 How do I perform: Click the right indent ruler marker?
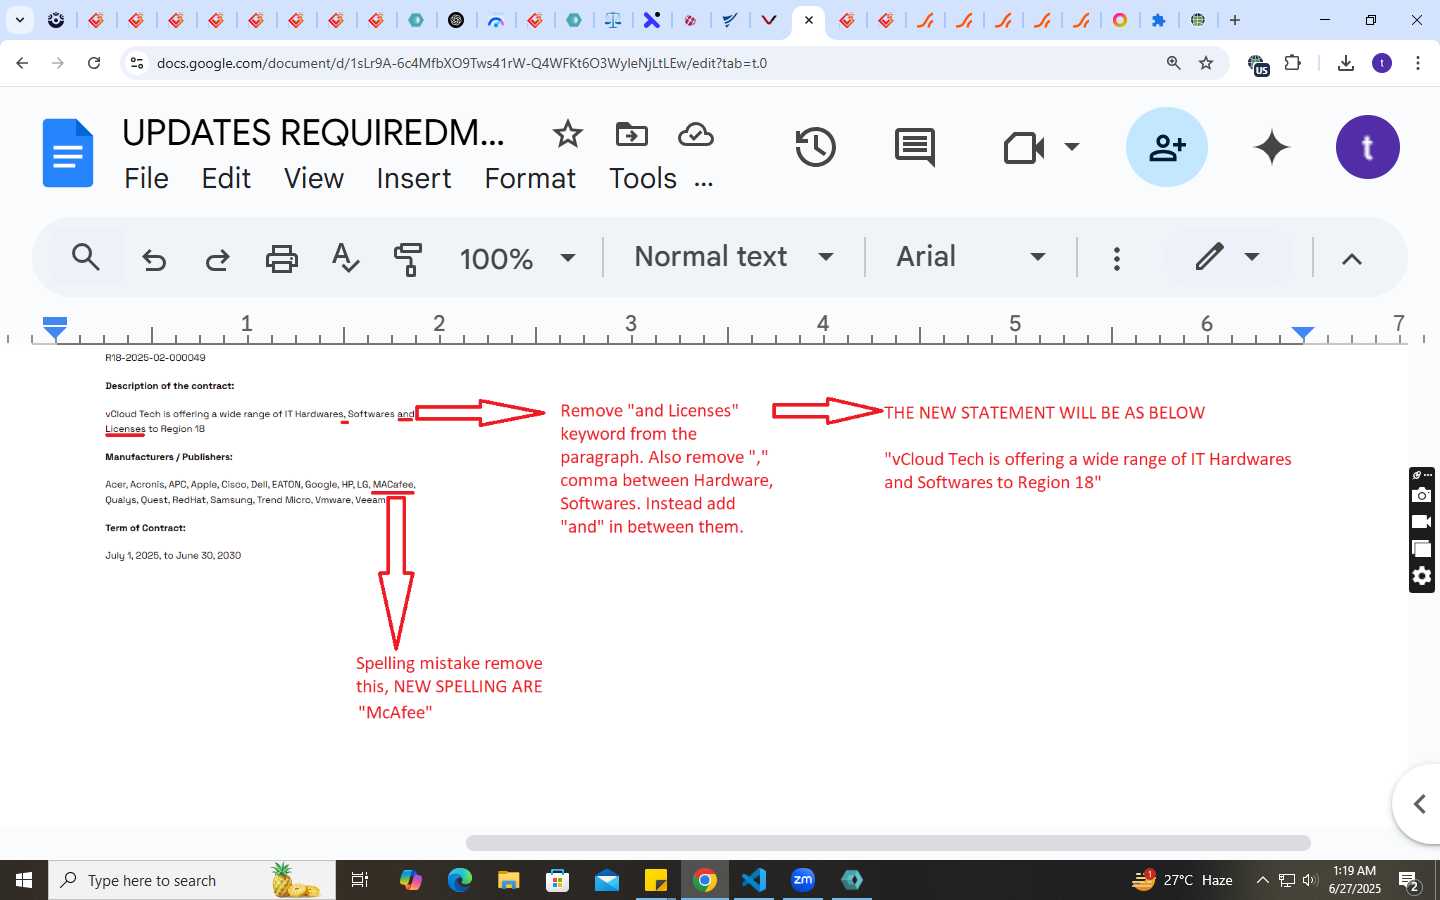tap(1303, 332)
